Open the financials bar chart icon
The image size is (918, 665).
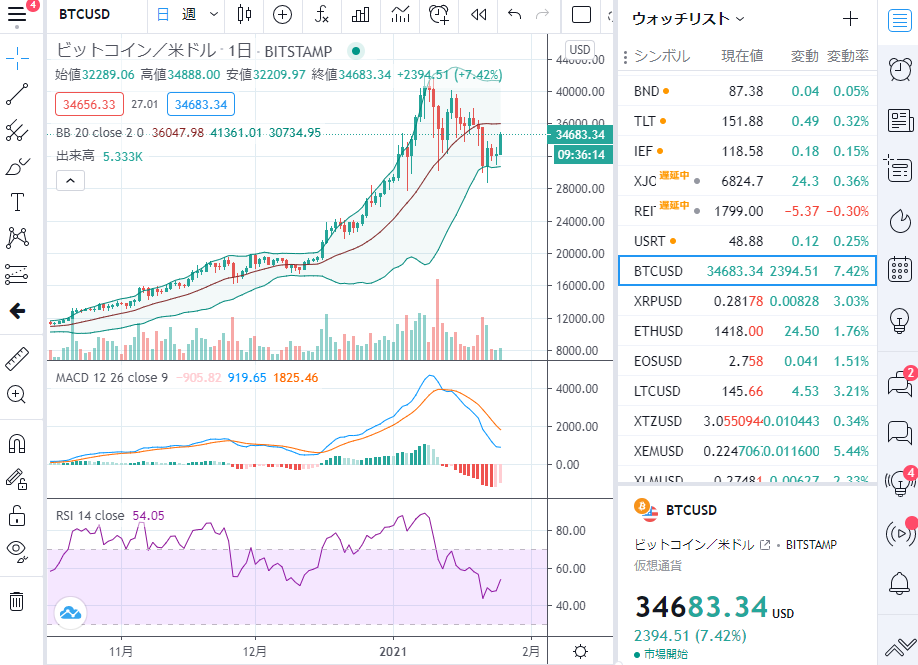(x=360, y=15)
